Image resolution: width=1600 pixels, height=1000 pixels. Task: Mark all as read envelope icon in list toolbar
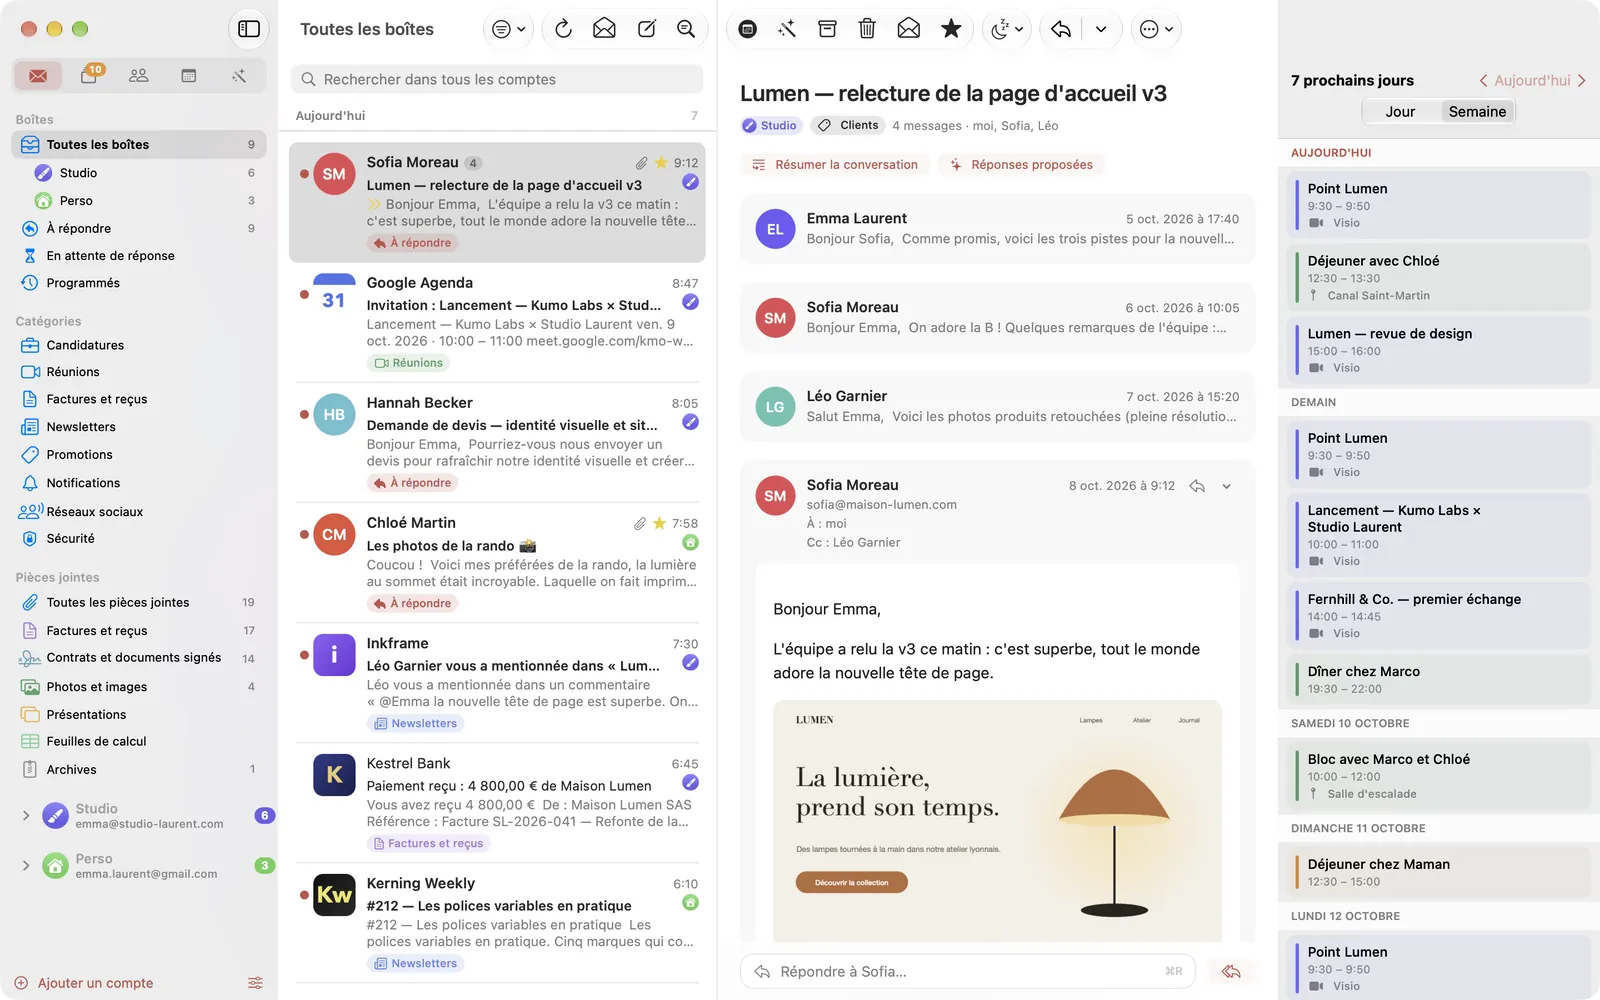[x=604, y=29]
